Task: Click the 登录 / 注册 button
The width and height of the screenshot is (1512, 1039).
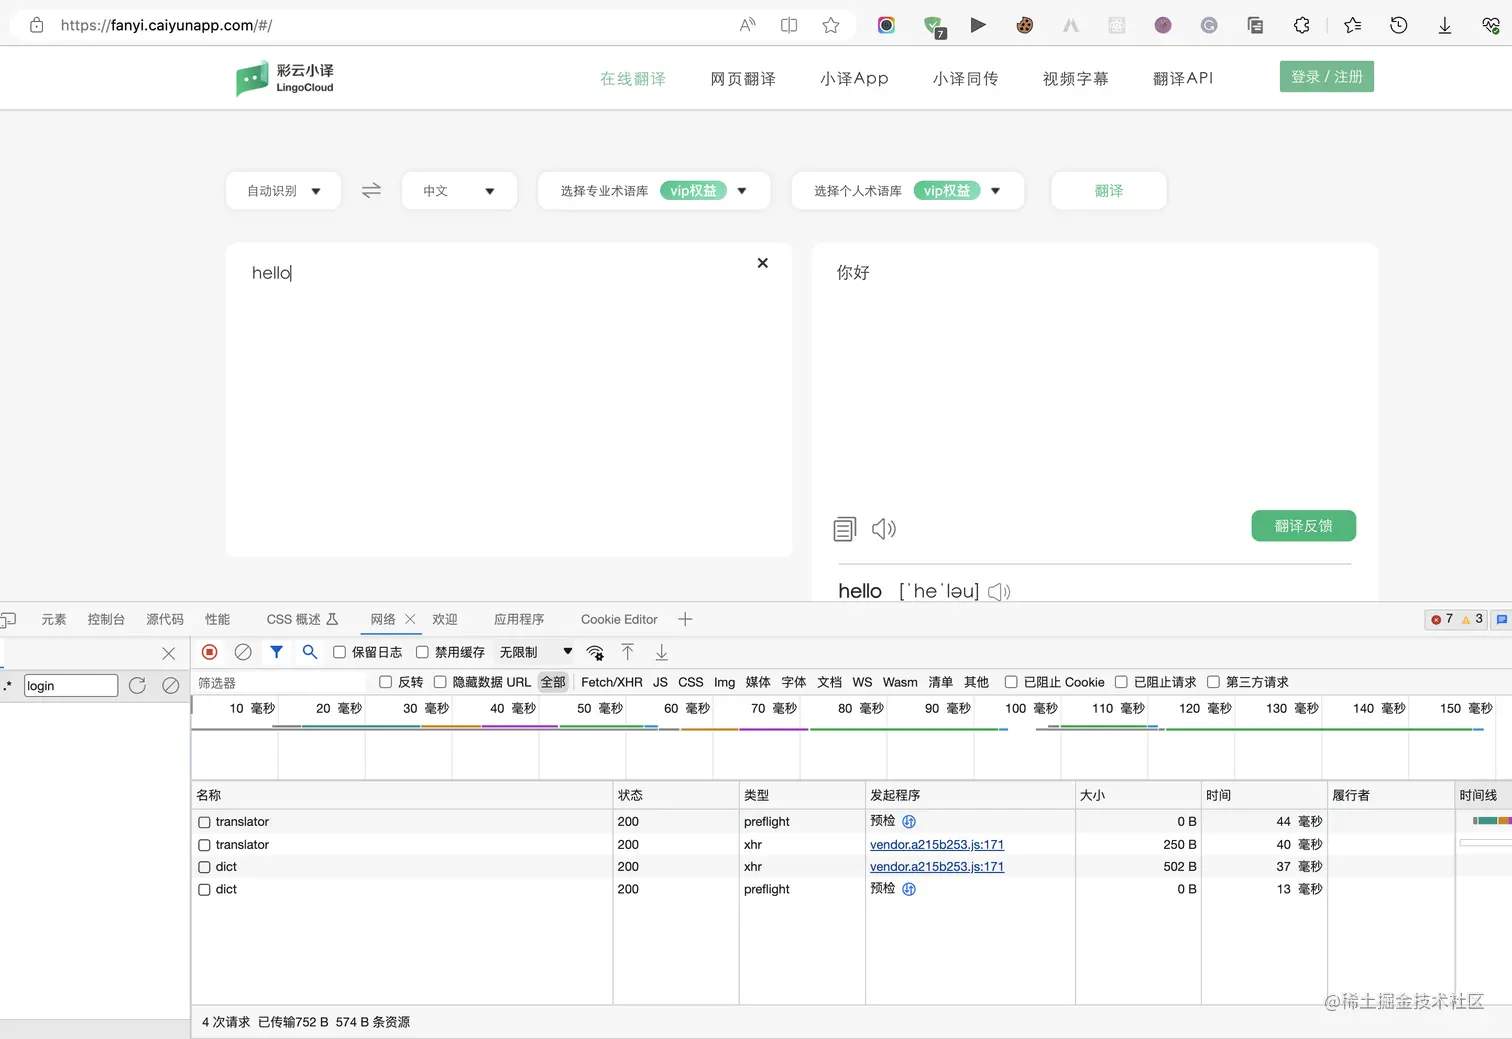Action: tap(1327, 77)
